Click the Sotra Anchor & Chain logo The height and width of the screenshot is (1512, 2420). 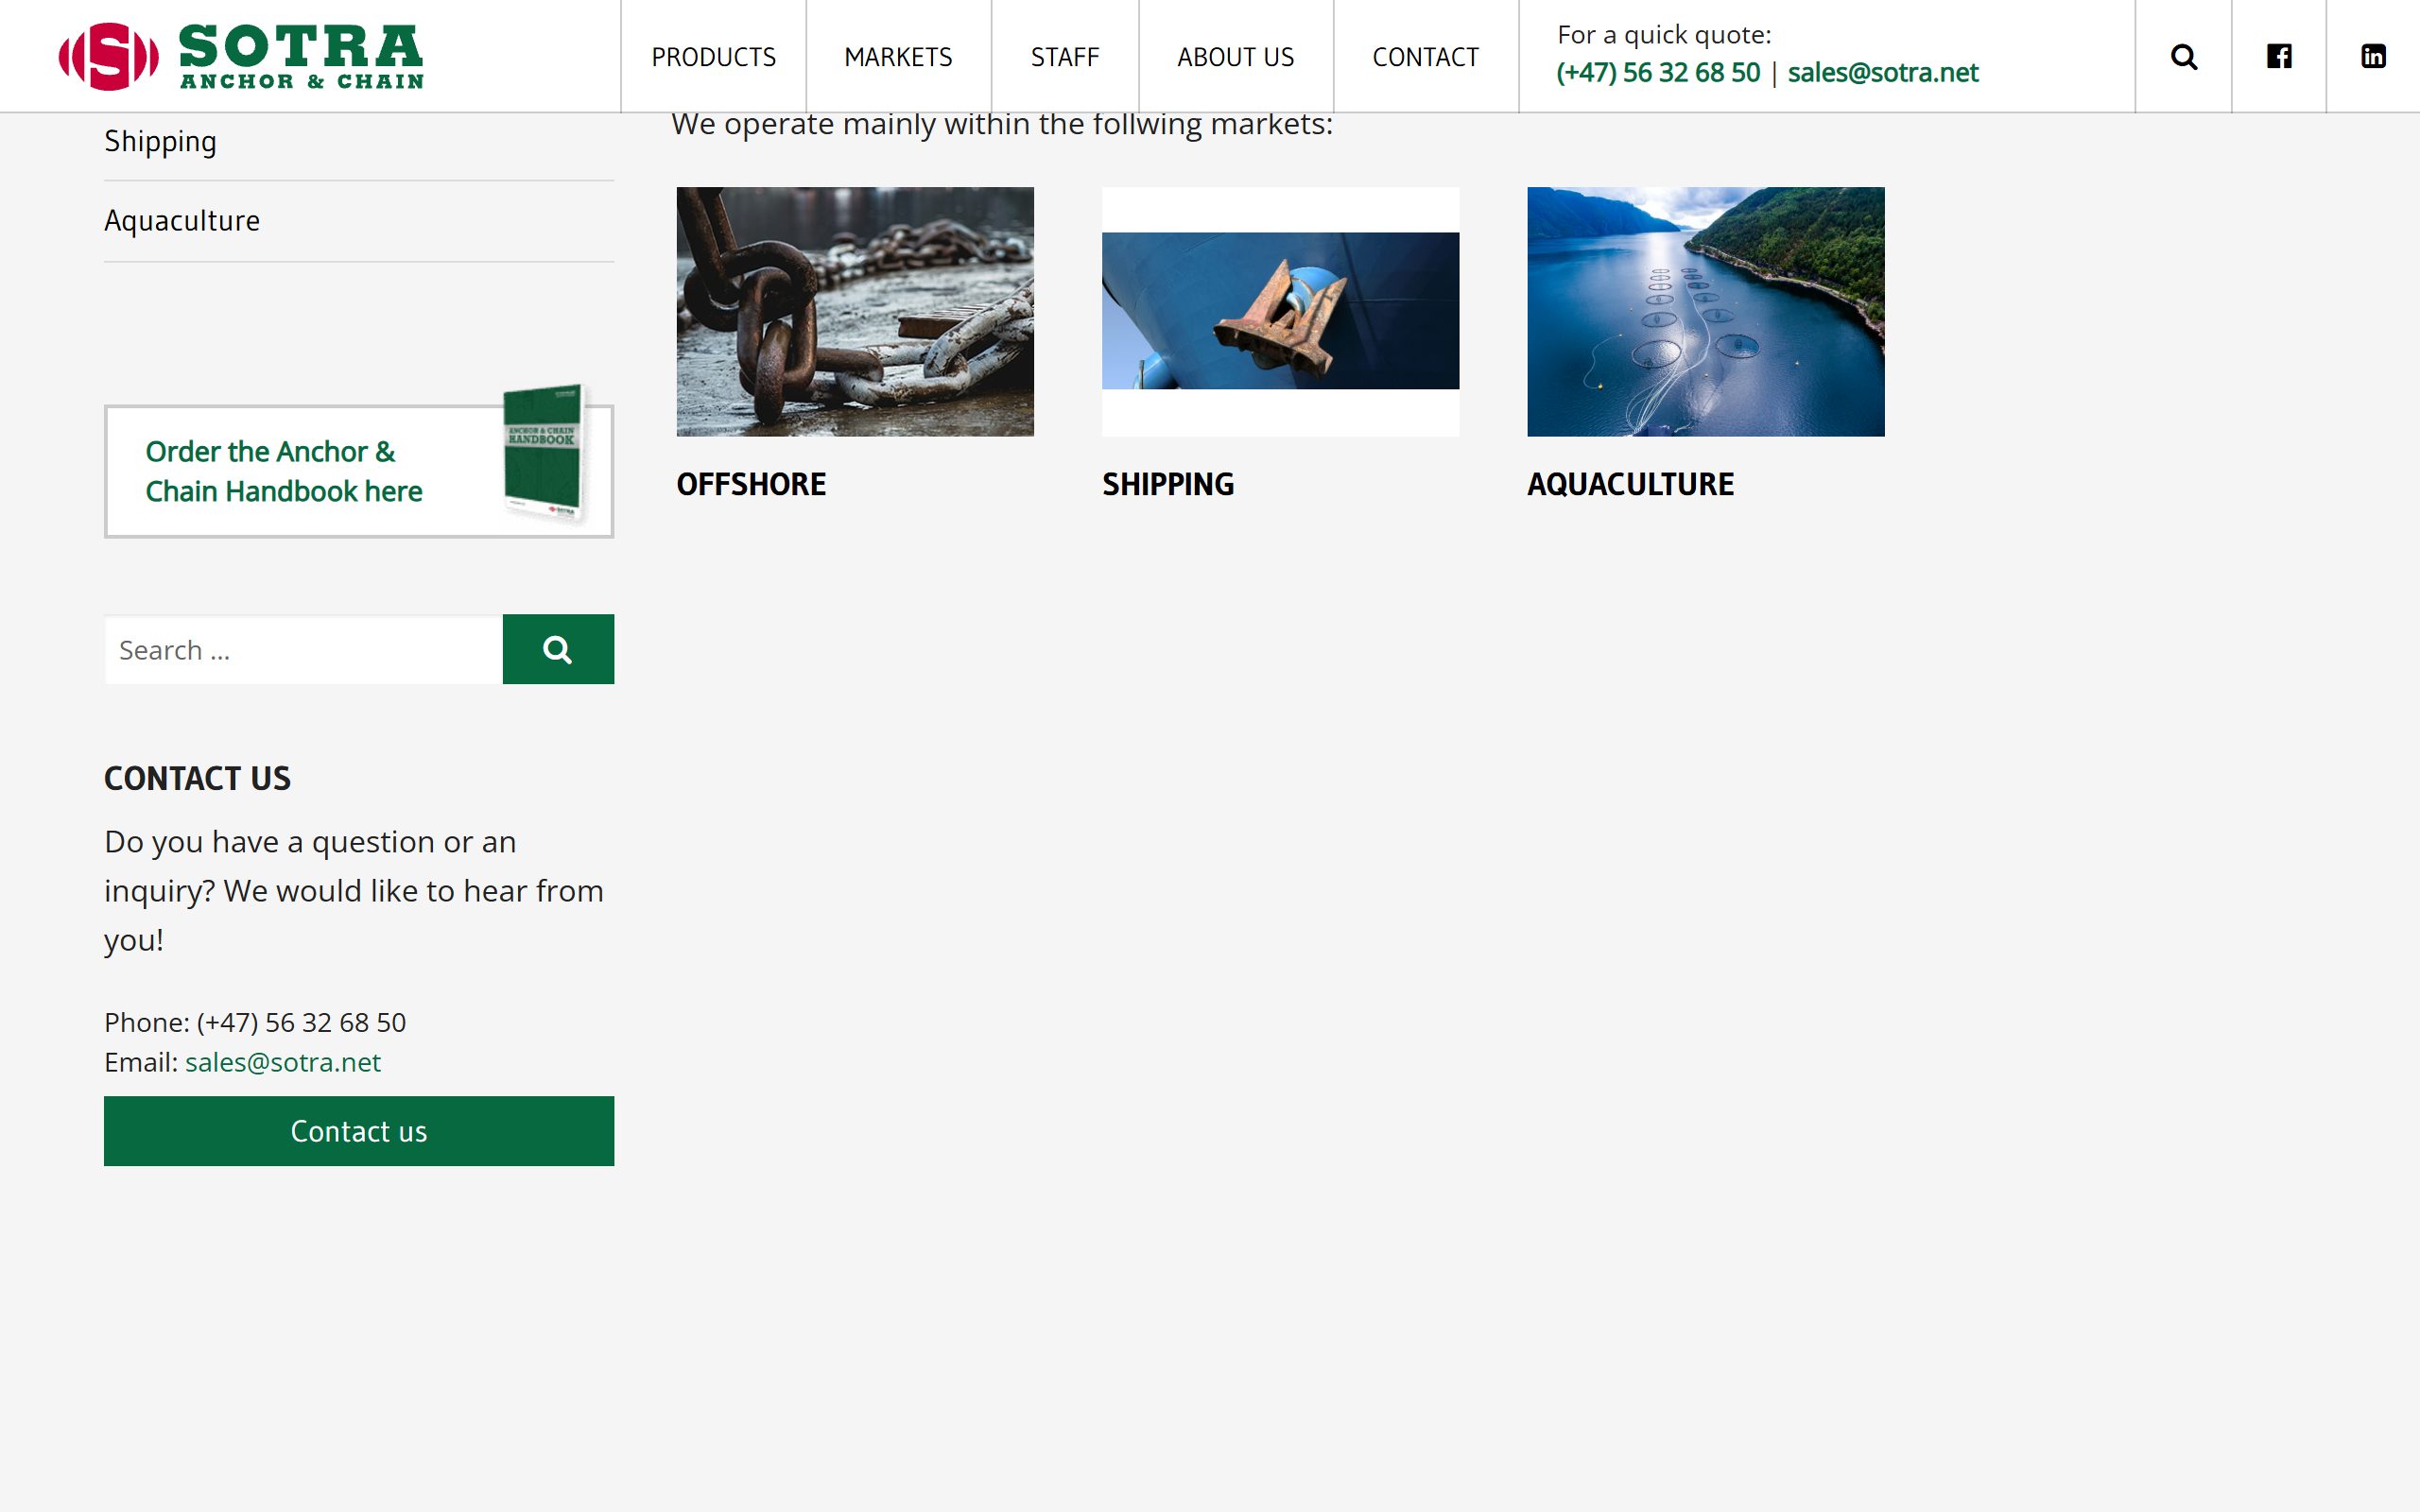[241, 57]
